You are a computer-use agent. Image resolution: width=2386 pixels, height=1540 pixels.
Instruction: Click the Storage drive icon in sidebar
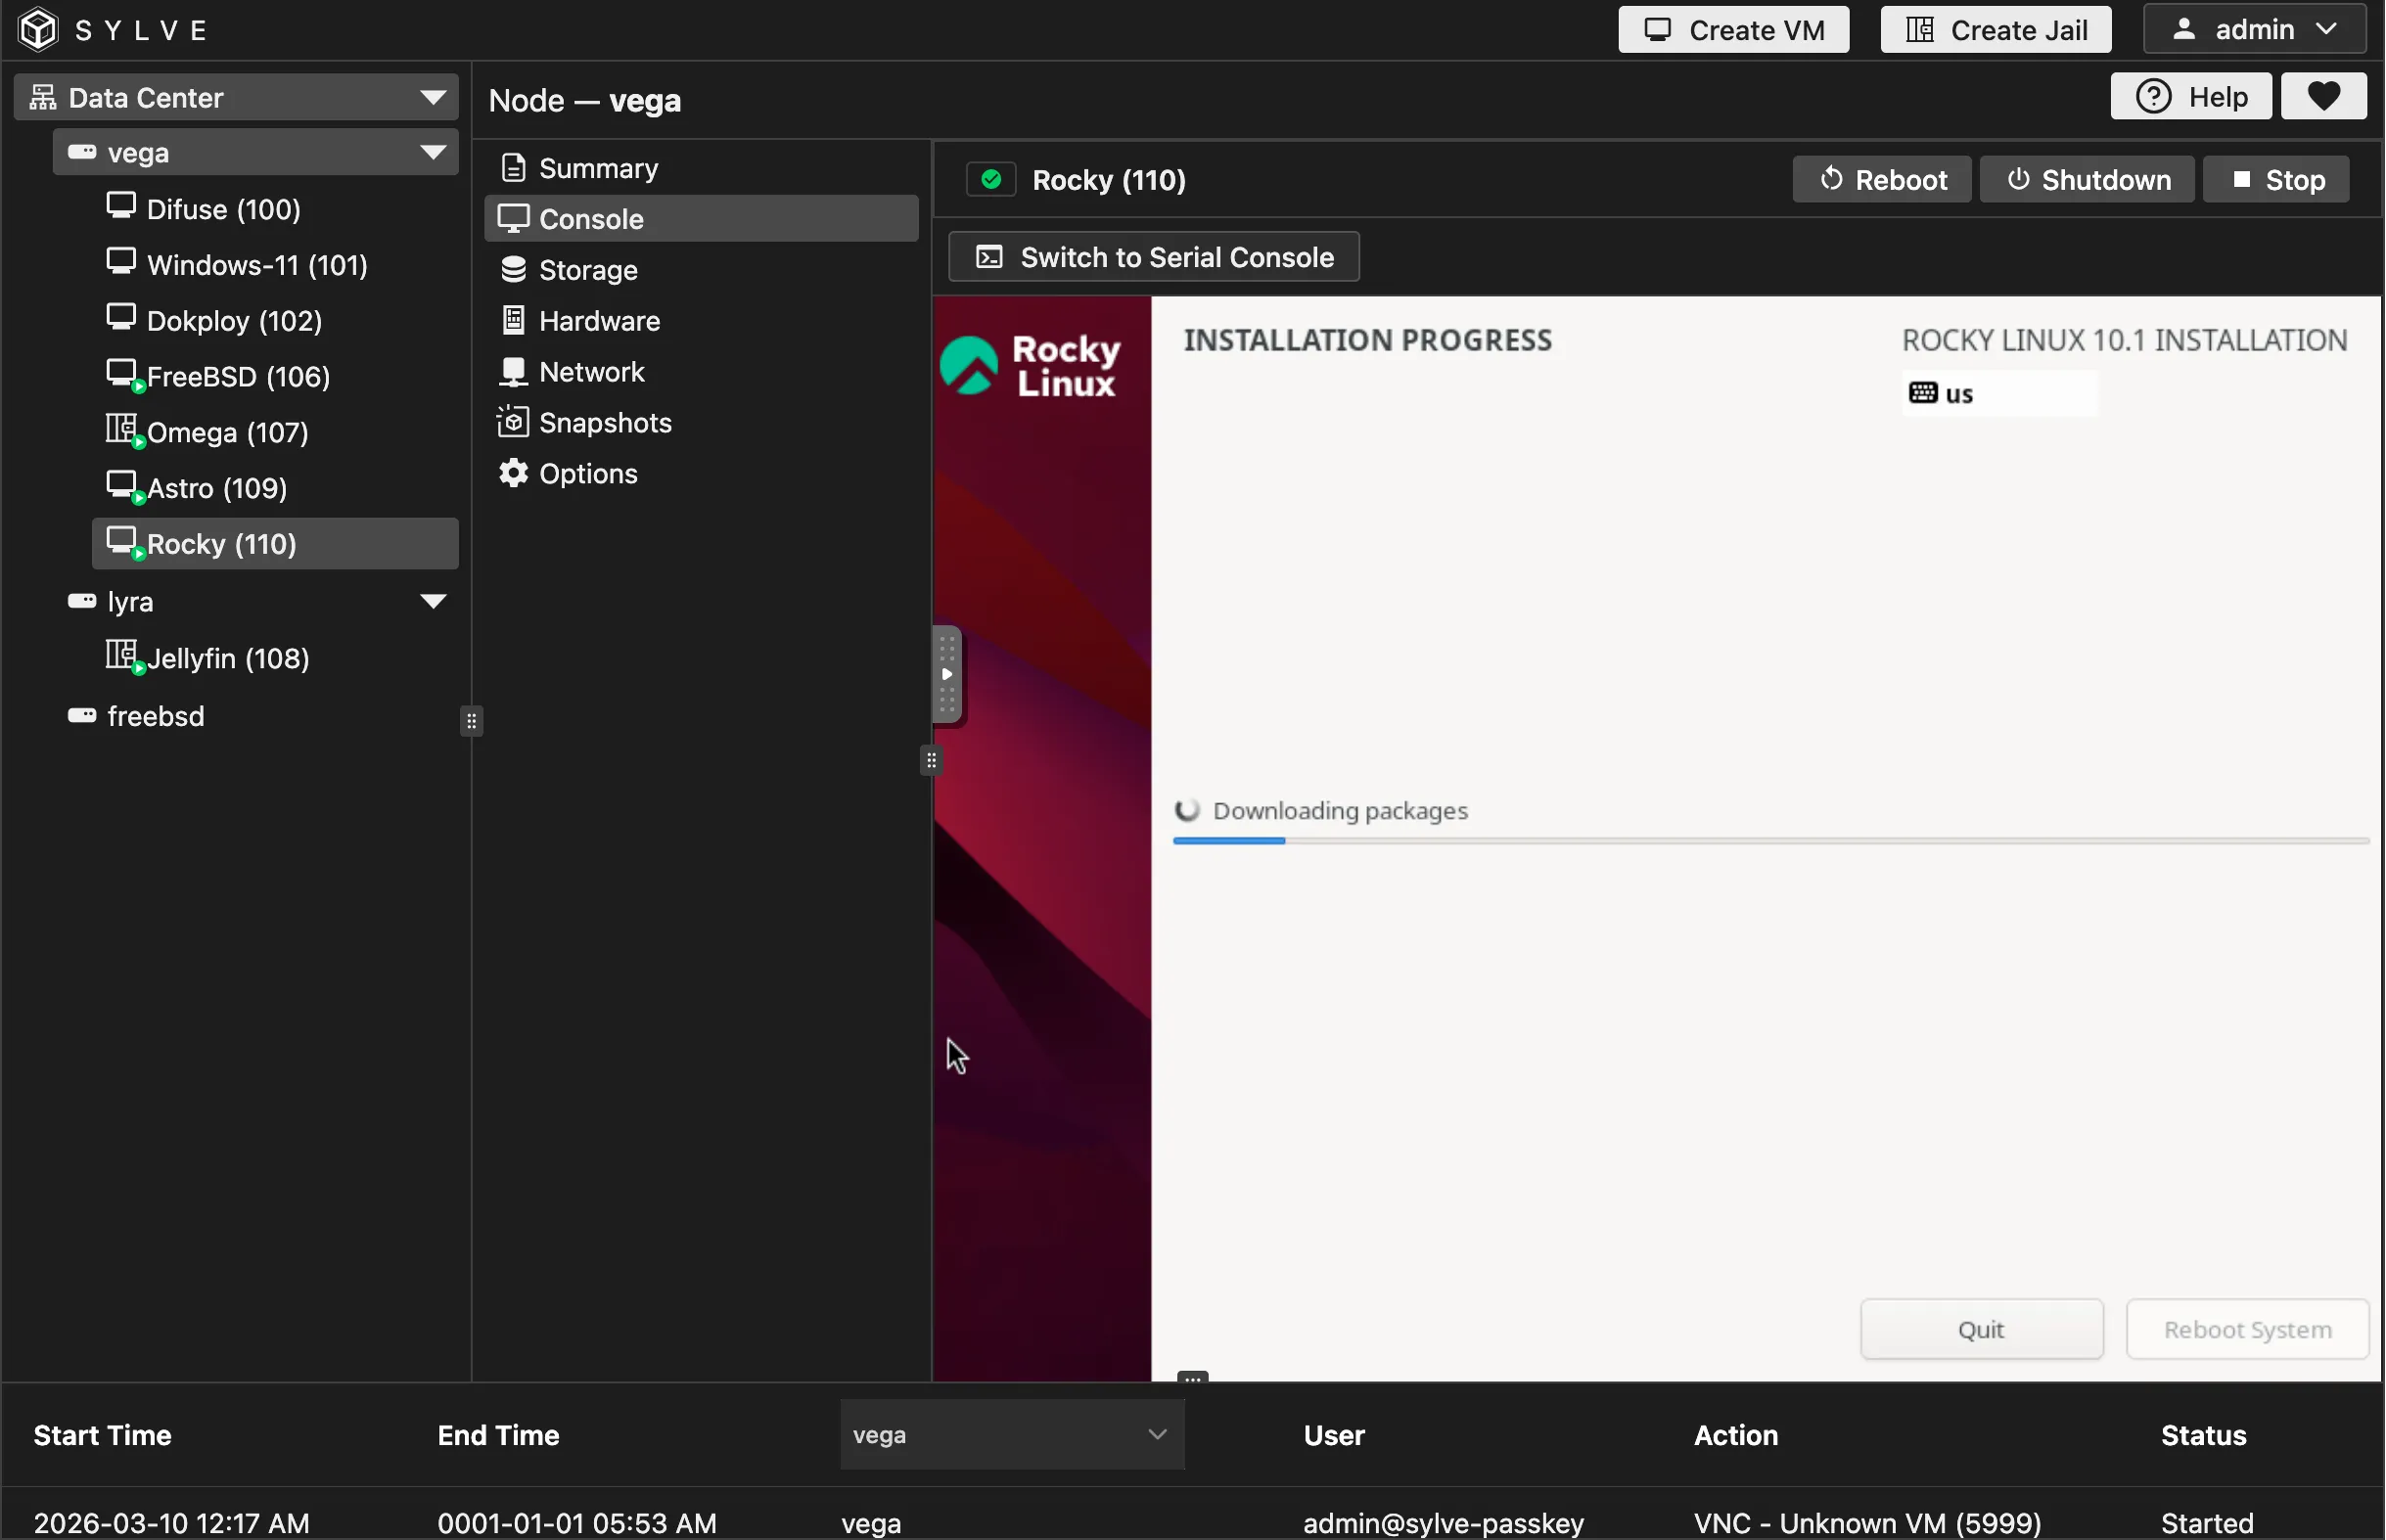pos(514,269)
